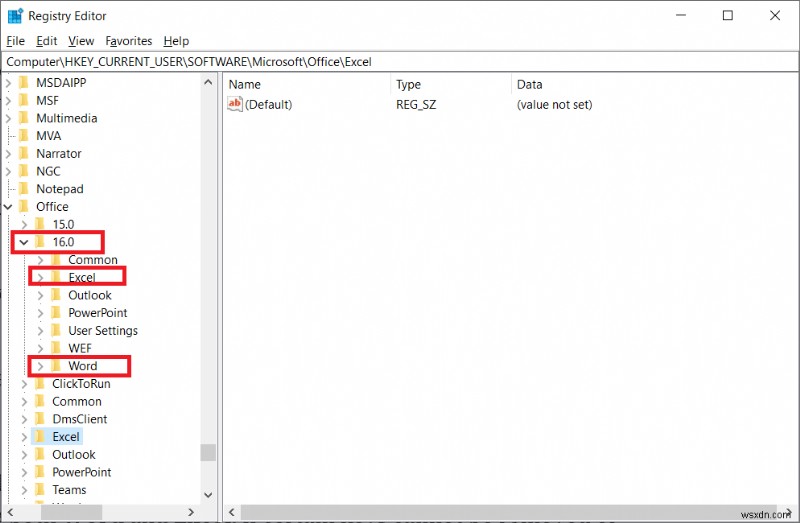This screenshot has height=523, width=800.
Task: Select the PowerPoint key above Teams
Action: (82, 472)
